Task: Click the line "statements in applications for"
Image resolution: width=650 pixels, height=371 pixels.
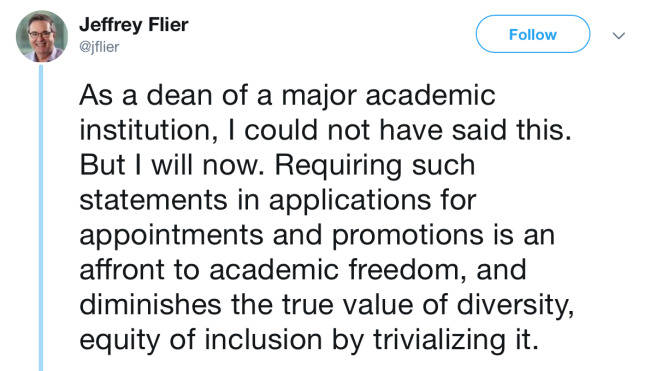Action: (x=278, y=201)
